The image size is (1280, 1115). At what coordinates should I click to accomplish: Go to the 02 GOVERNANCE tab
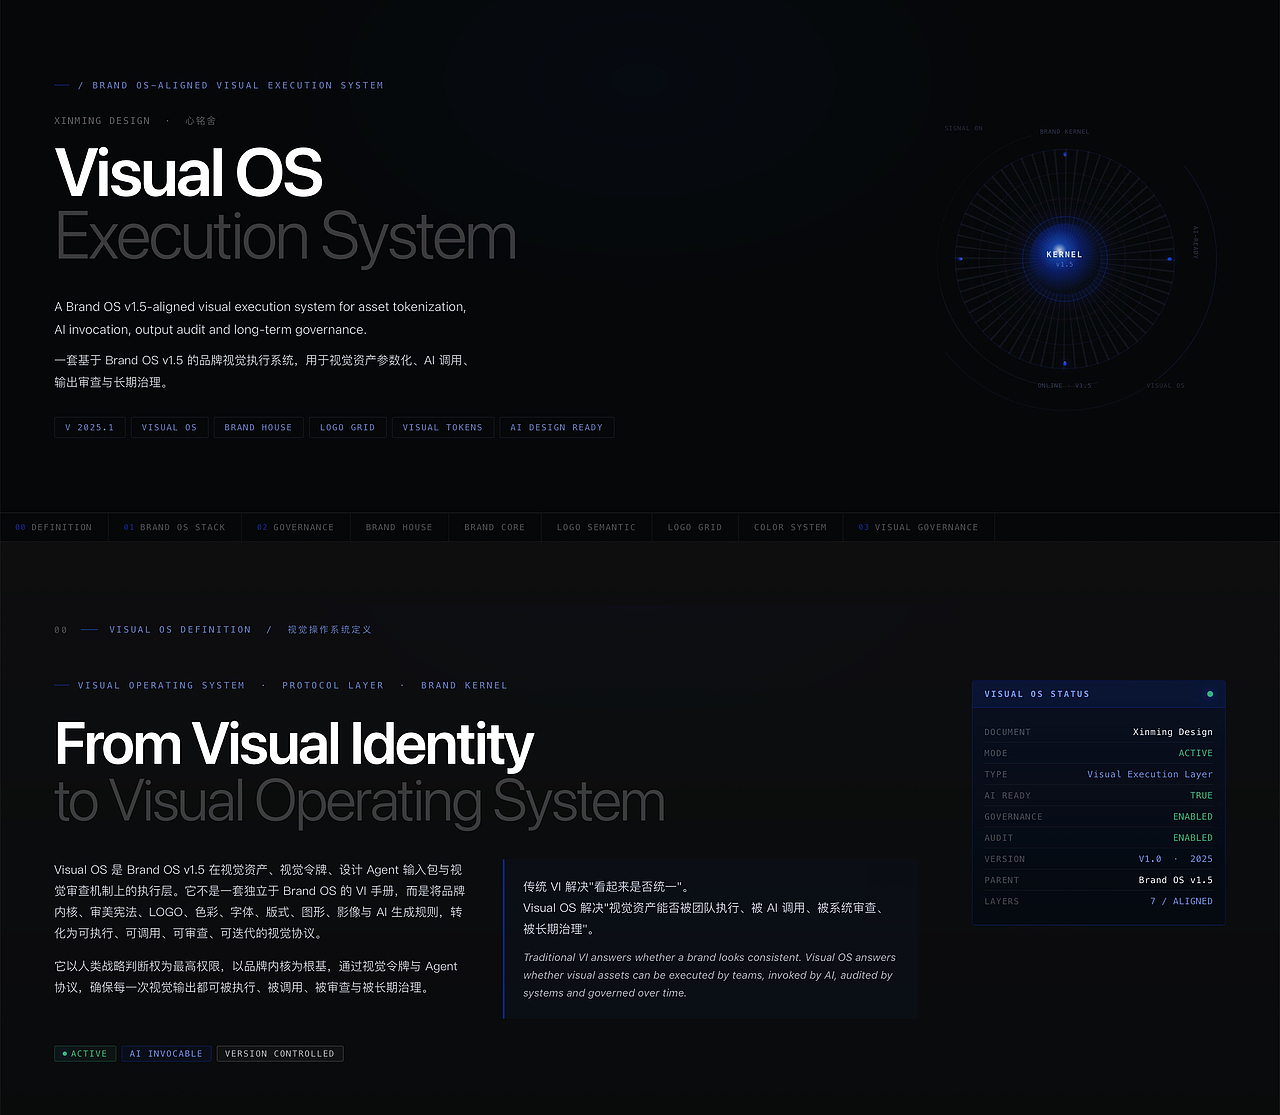(295, 527)
